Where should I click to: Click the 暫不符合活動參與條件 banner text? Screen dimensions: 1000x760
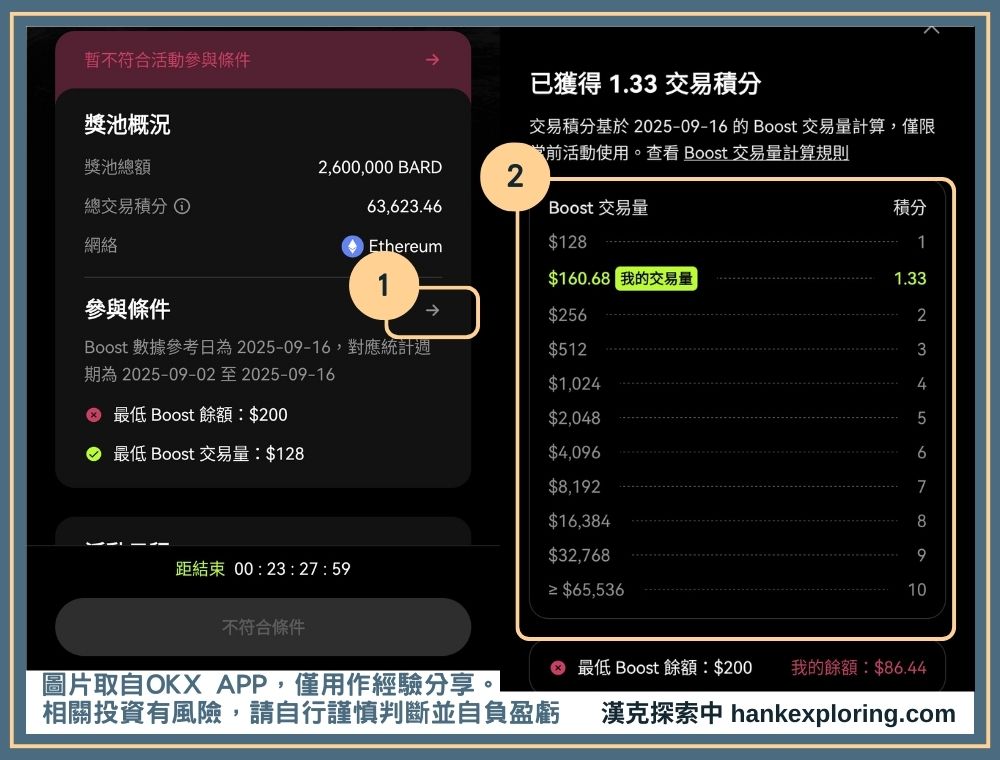(x=167, y=60)
